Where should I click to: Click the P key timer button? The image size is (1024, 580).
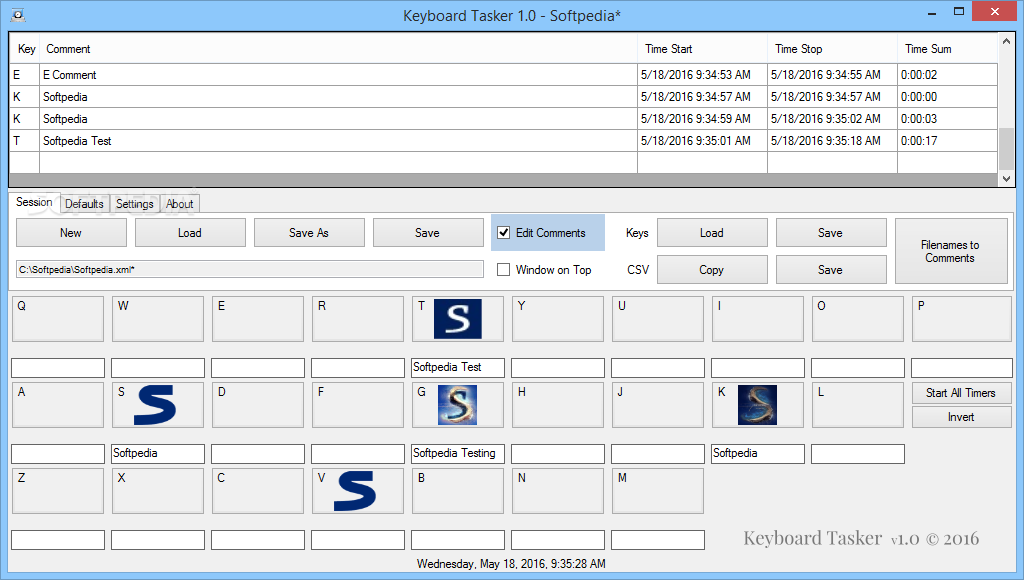point(962,319)
